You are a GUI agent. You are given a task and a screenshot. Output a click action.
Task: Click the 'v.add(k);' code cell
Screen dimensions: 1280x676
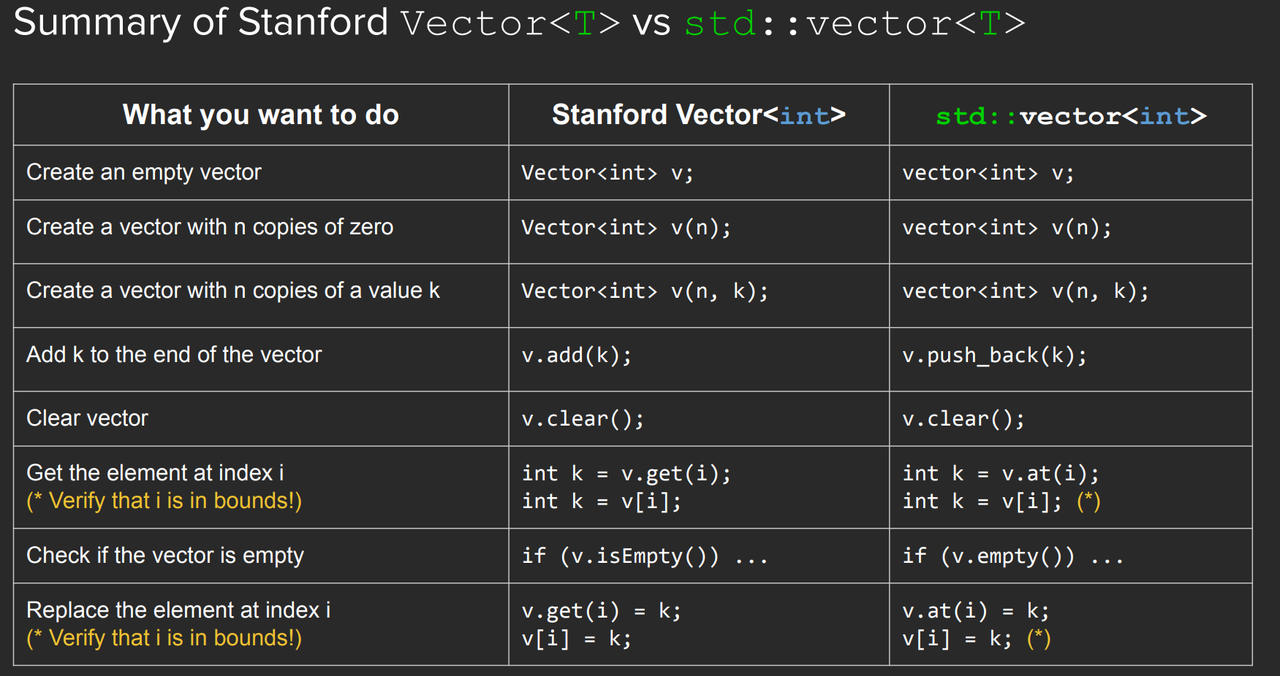point(577,355)
